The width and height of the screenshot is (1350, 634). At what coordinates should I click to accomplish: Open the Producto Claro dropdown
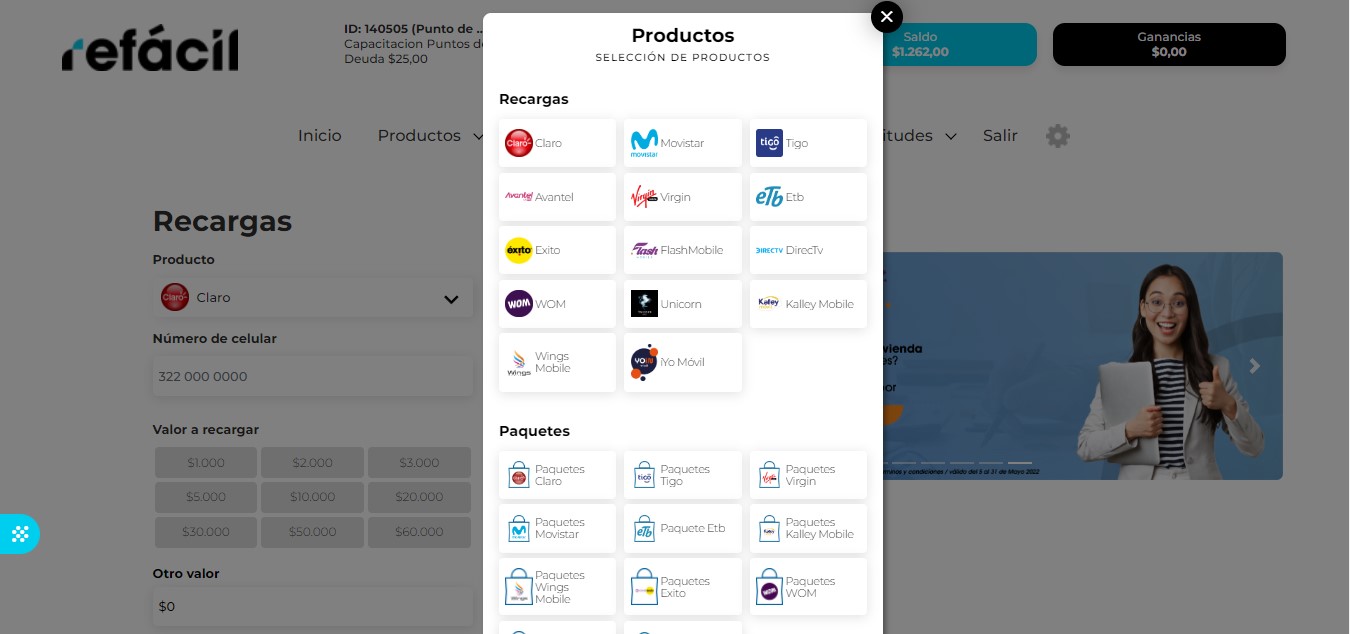coord(313,298)
